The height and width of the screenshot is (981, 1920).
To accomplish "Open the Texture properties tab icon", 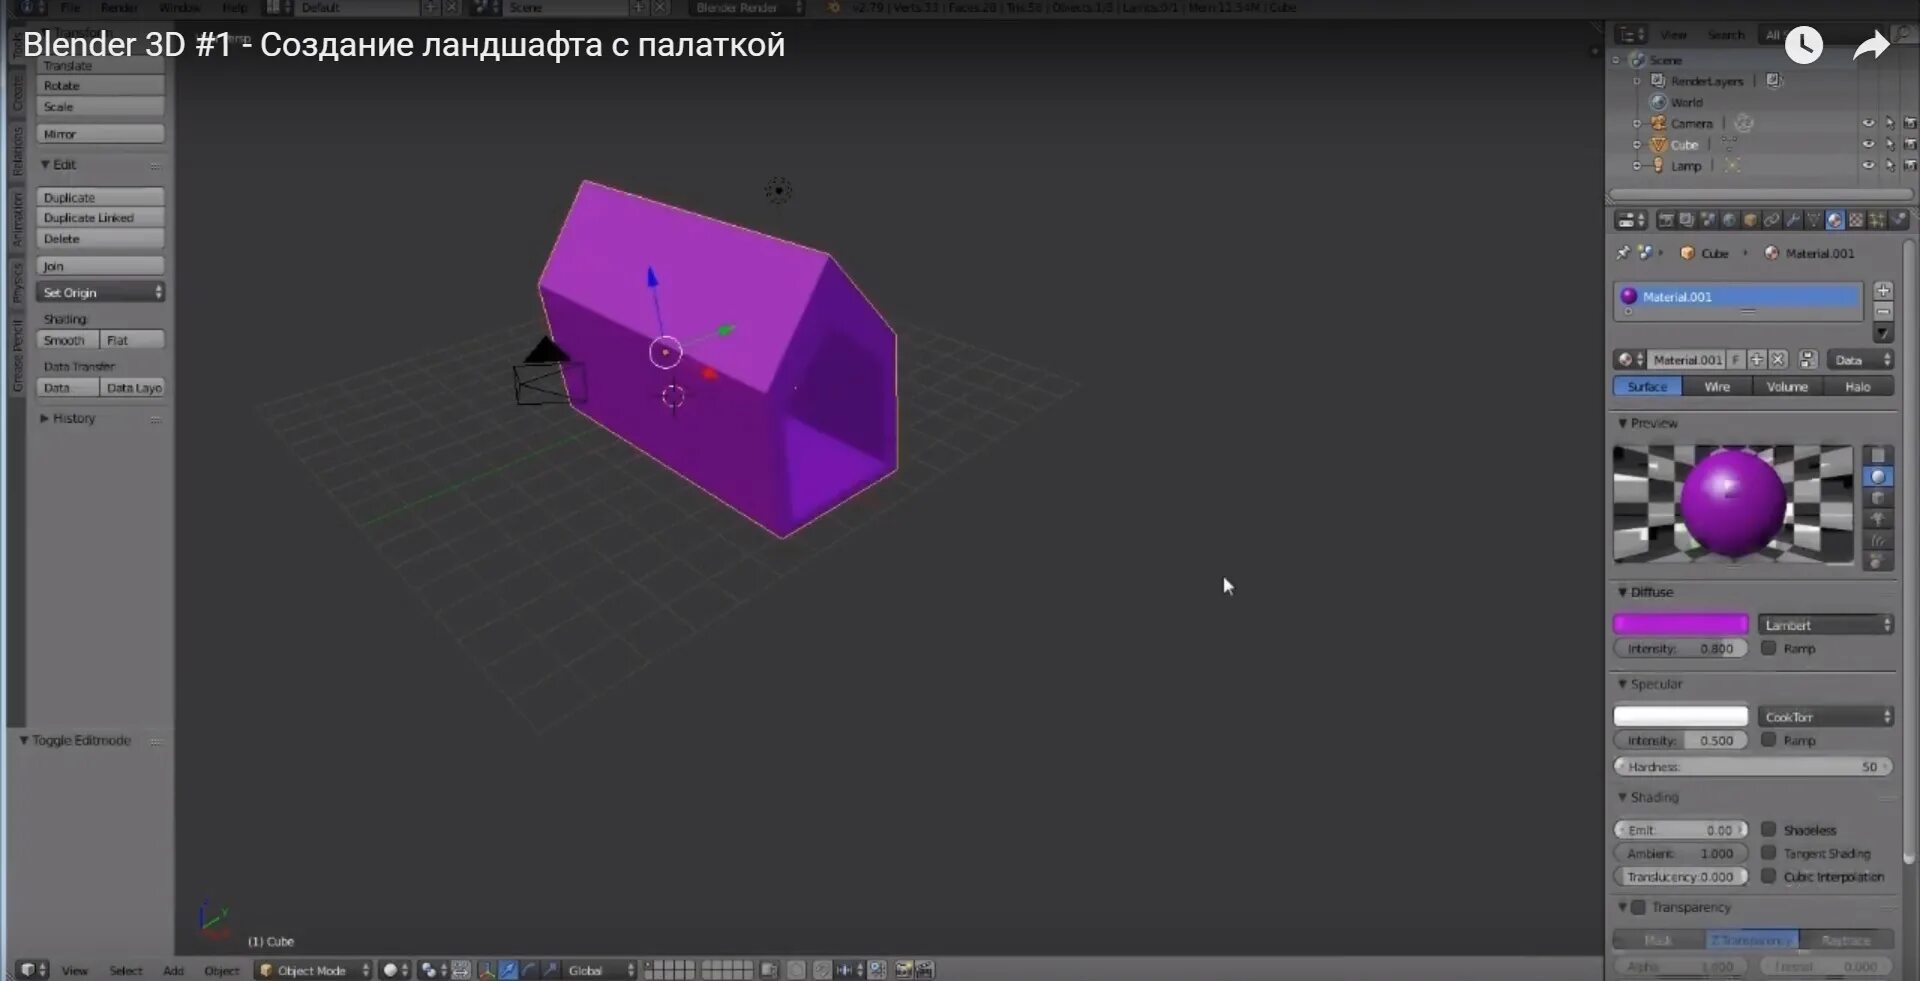I will pyautogui.click(x=1856, y=220).
